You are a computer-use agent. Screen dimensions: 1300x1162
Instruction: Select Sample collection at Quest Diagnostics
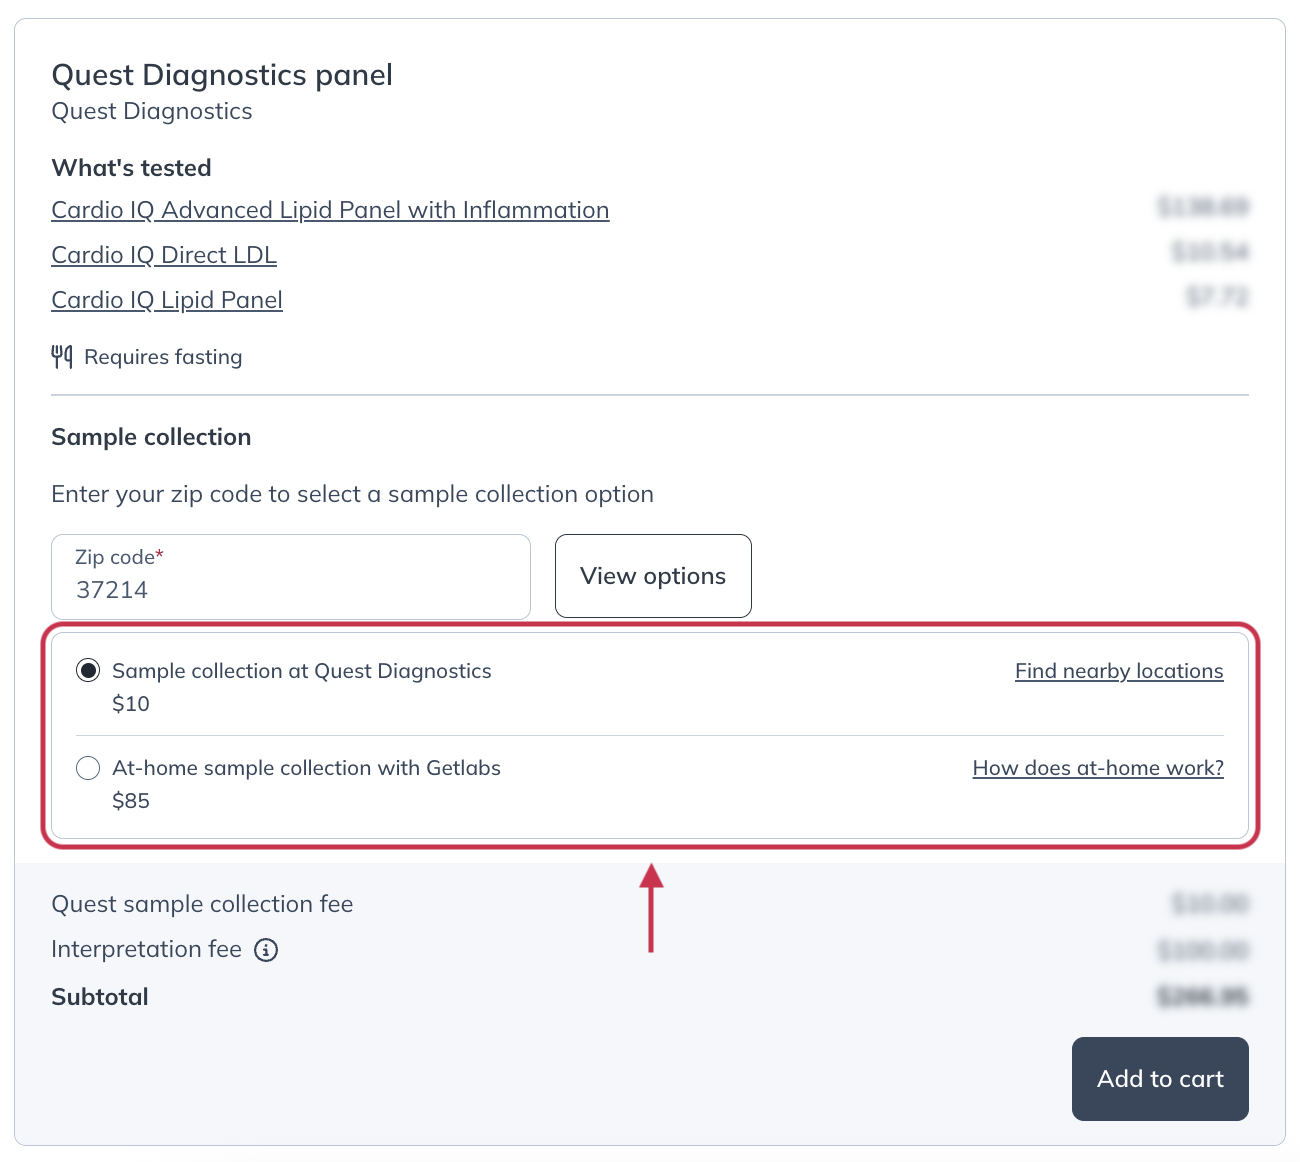(88, 671)
